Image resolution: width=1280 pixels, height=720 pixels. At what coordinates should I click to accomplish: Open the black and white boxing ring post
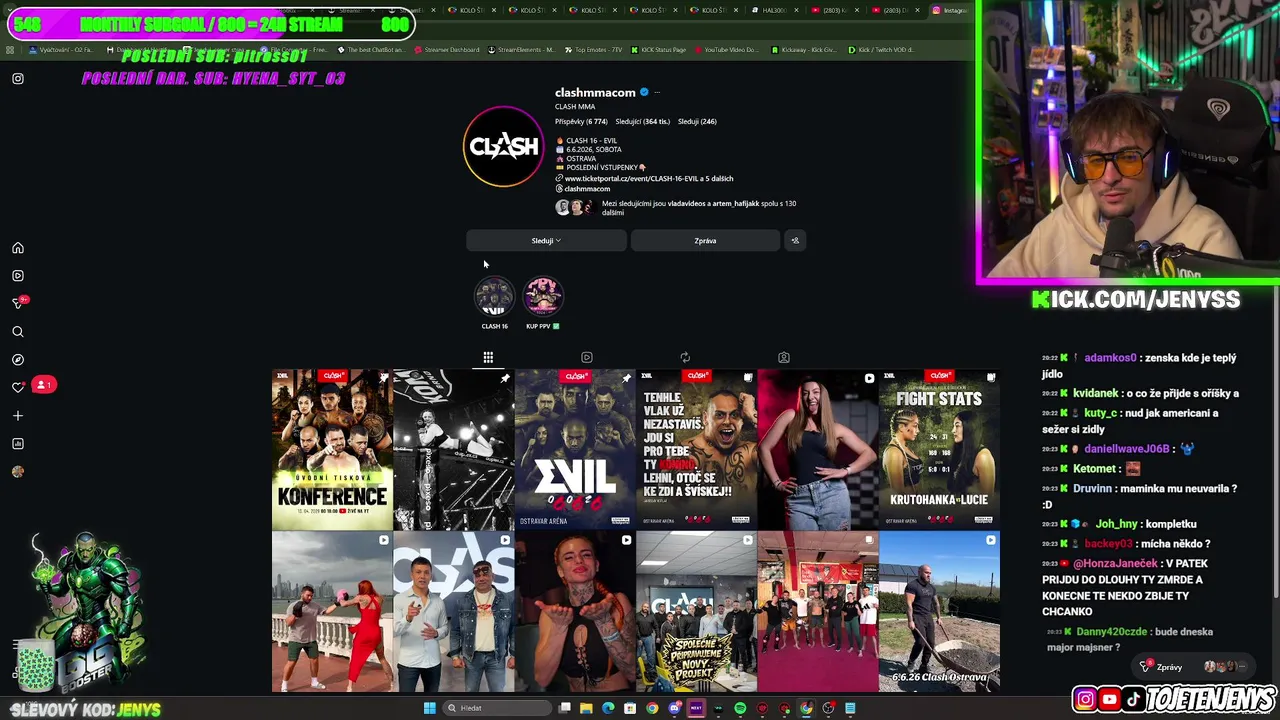pyautogui.click(x=453, y=449)
